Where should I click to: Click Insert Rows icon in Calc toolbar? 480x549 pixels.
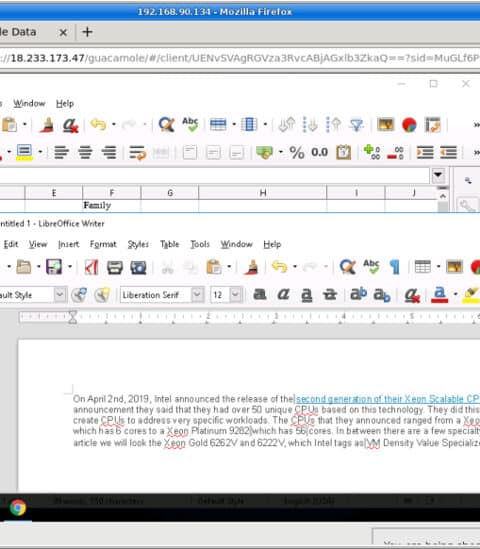(x=218, y=124)
